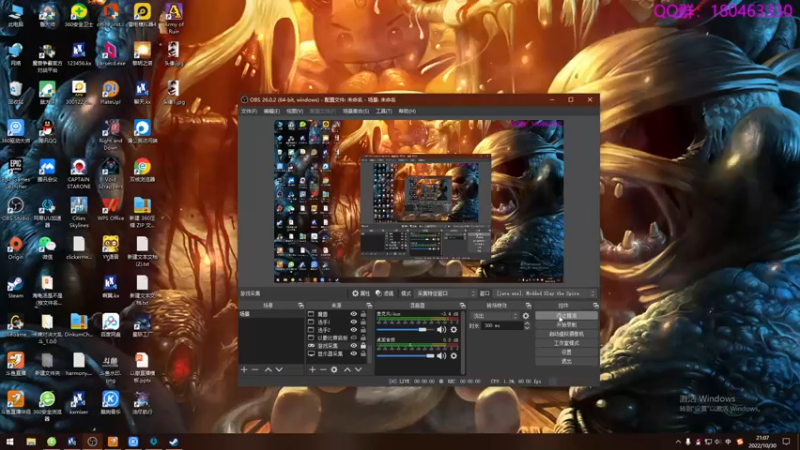Click first Controls button under the cursor

[566, 316]
